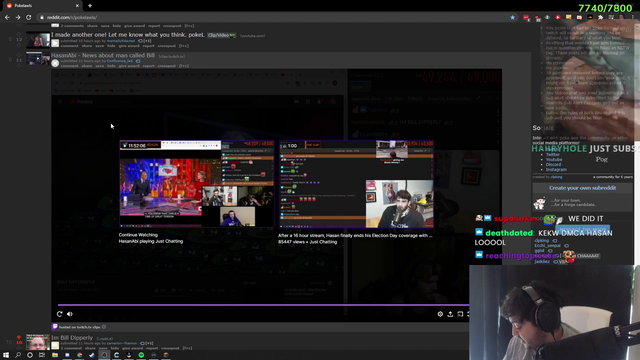Viewport: 640px width, 360px height.
Task: Click 'save' on the HasanAbi post
Action: tap(100, 66)
